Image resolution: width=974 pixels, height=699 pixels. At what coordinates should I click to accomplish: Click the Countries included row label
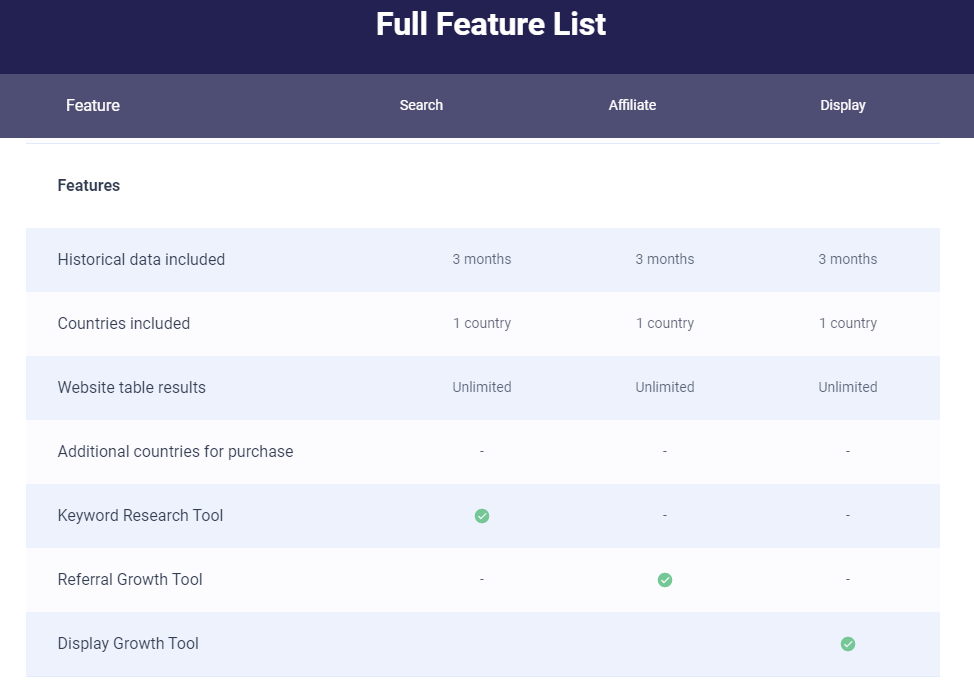[x=124, y=324]
